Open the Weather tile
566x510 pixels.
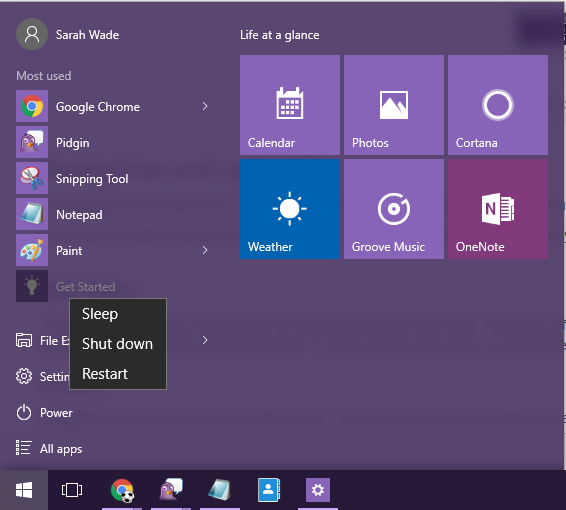pos(290,209)
